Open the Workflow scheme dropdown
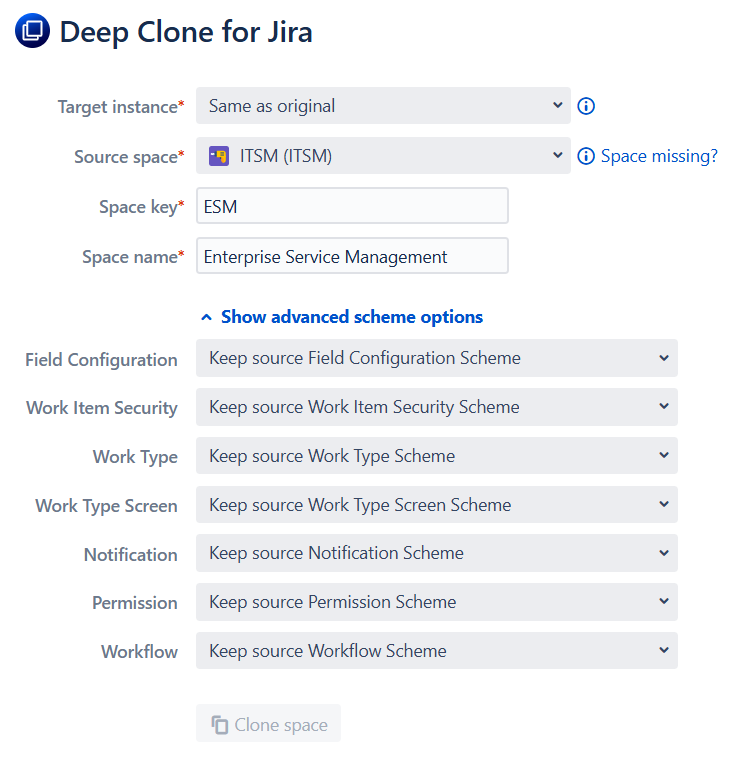 (x=437, y=651)
